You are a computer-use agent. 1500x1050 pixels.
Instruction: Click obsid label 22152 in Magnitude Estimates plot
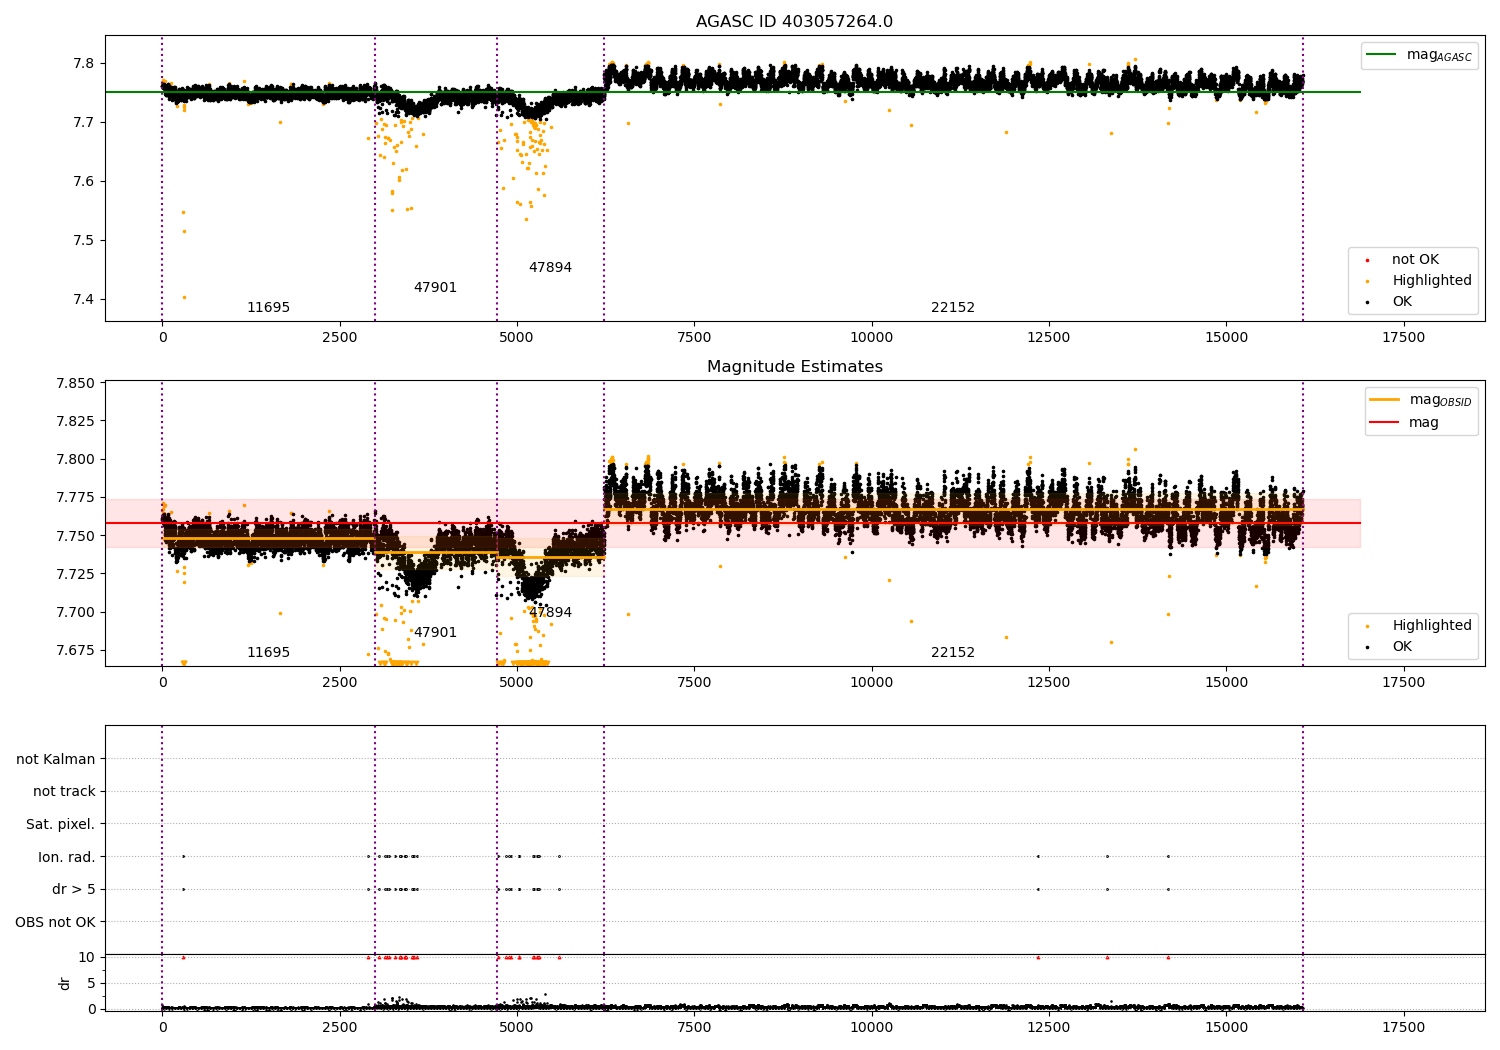[953, 653]
